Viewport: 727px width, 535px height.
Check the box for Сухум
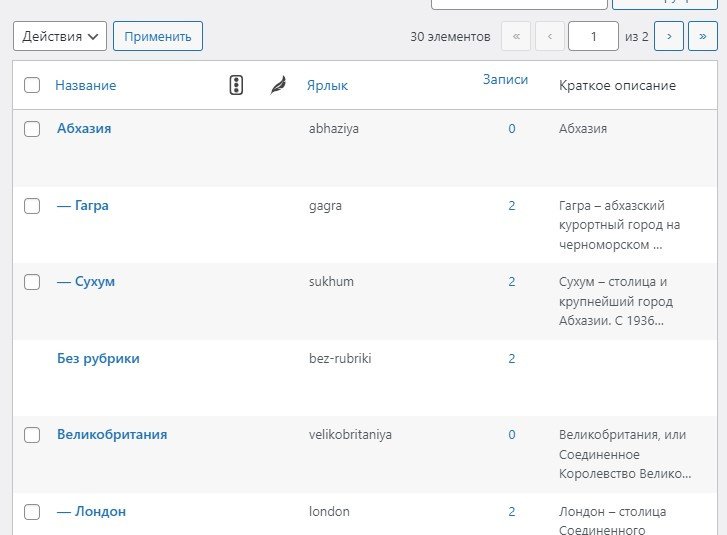[x=32, y=282]
